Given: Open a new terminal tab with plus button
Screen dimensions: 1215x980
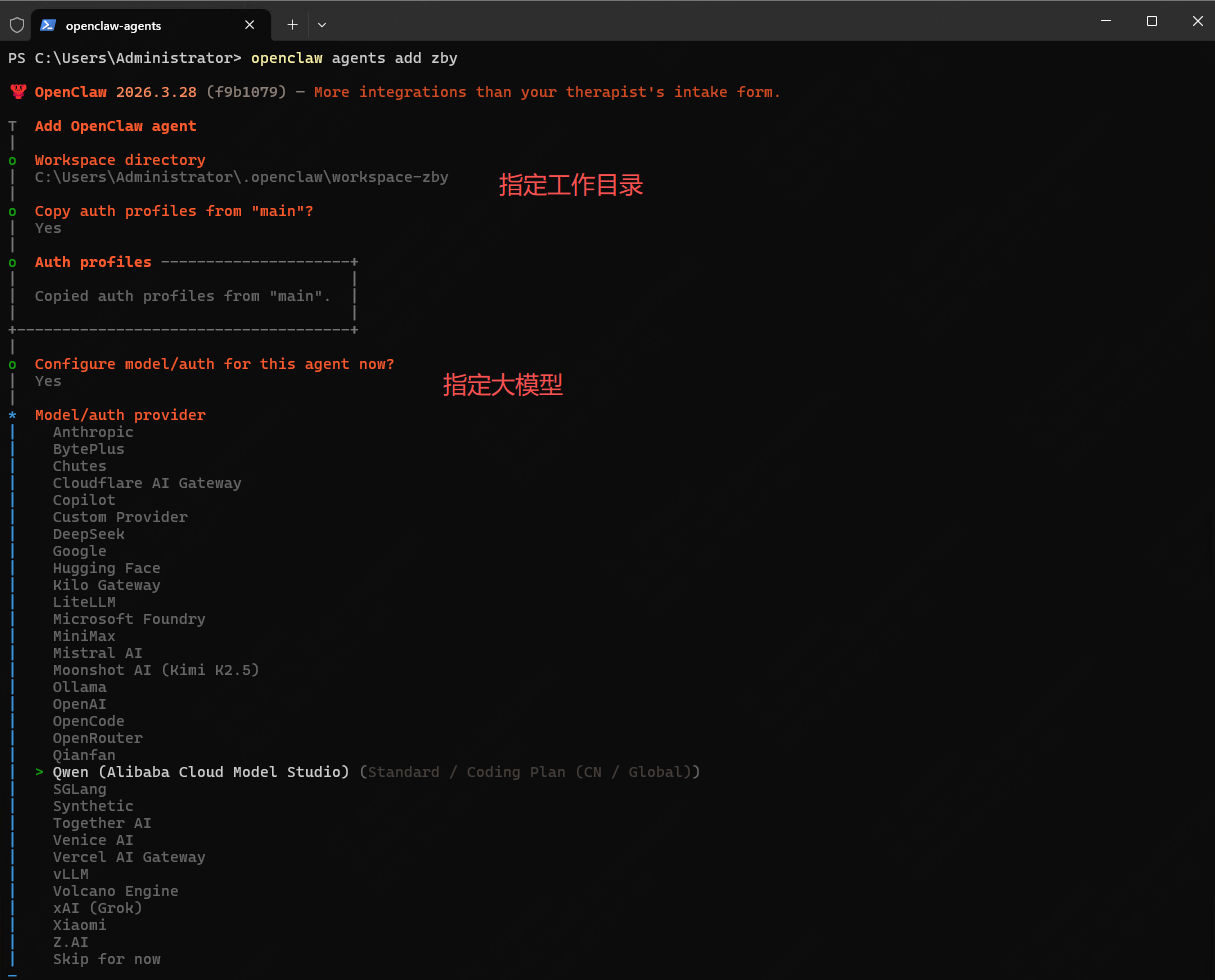Looking at the screenshot, I should (292, 25).
